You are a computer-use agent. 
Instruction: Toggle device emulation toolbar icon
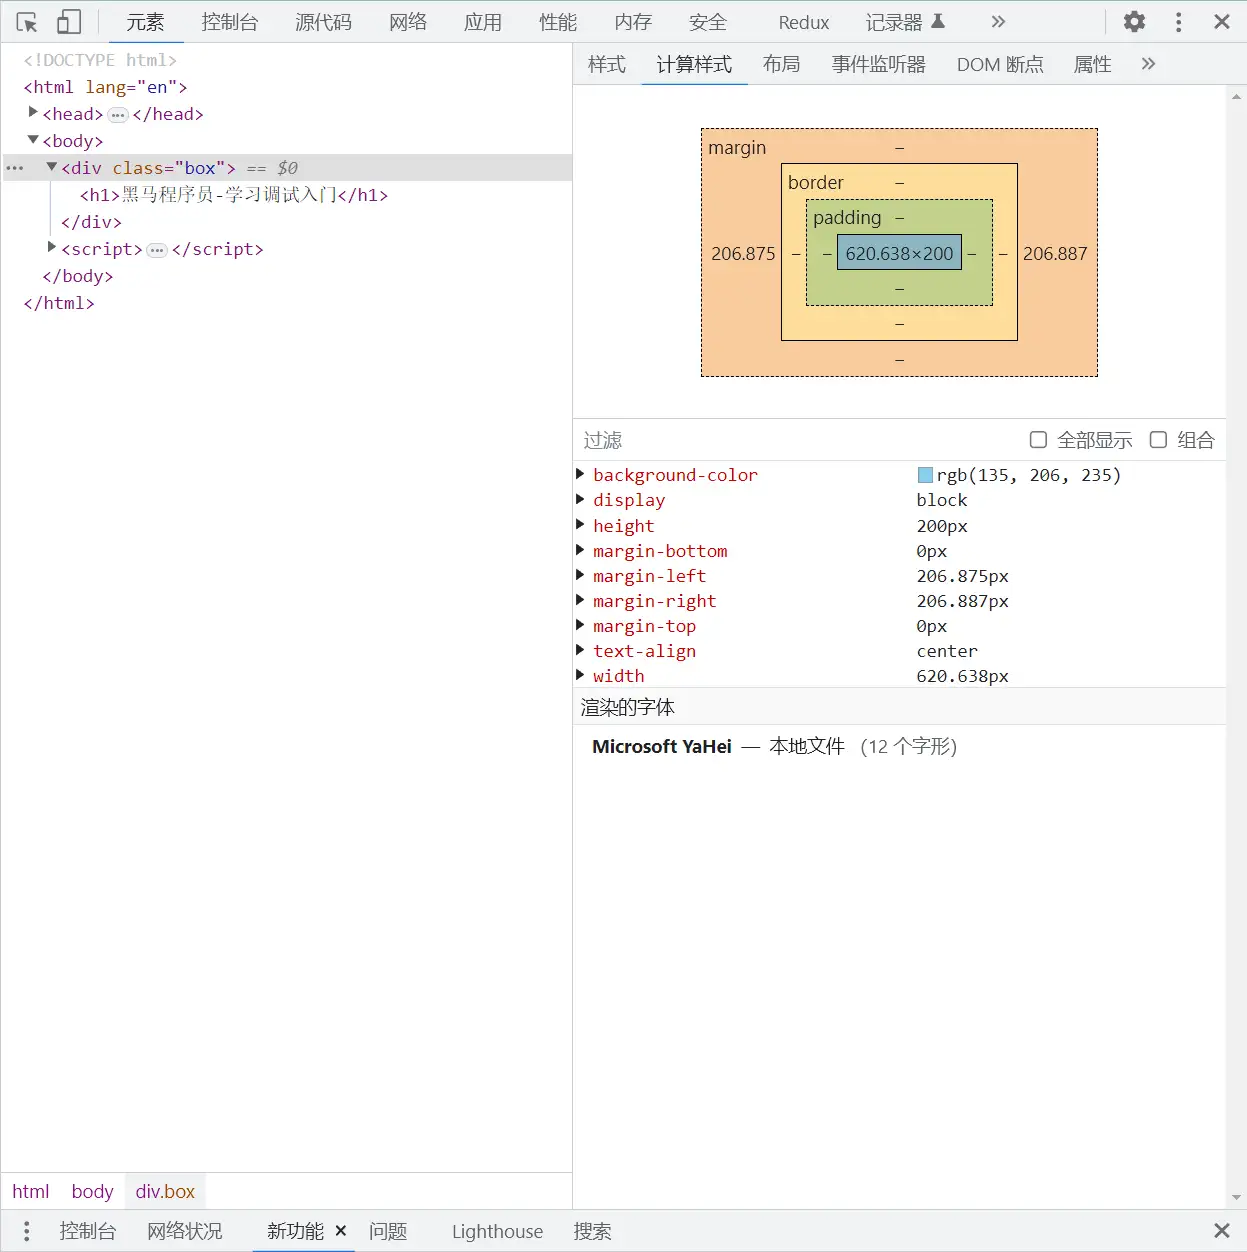(69, 22)
